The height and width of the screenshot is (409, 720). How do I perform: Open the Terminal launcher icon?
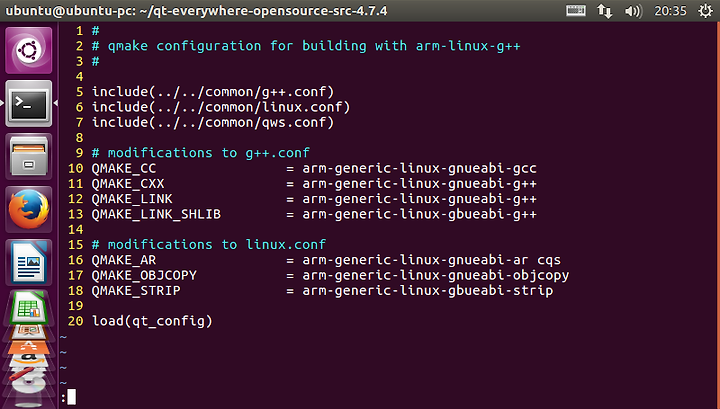(x=28, y=103)
